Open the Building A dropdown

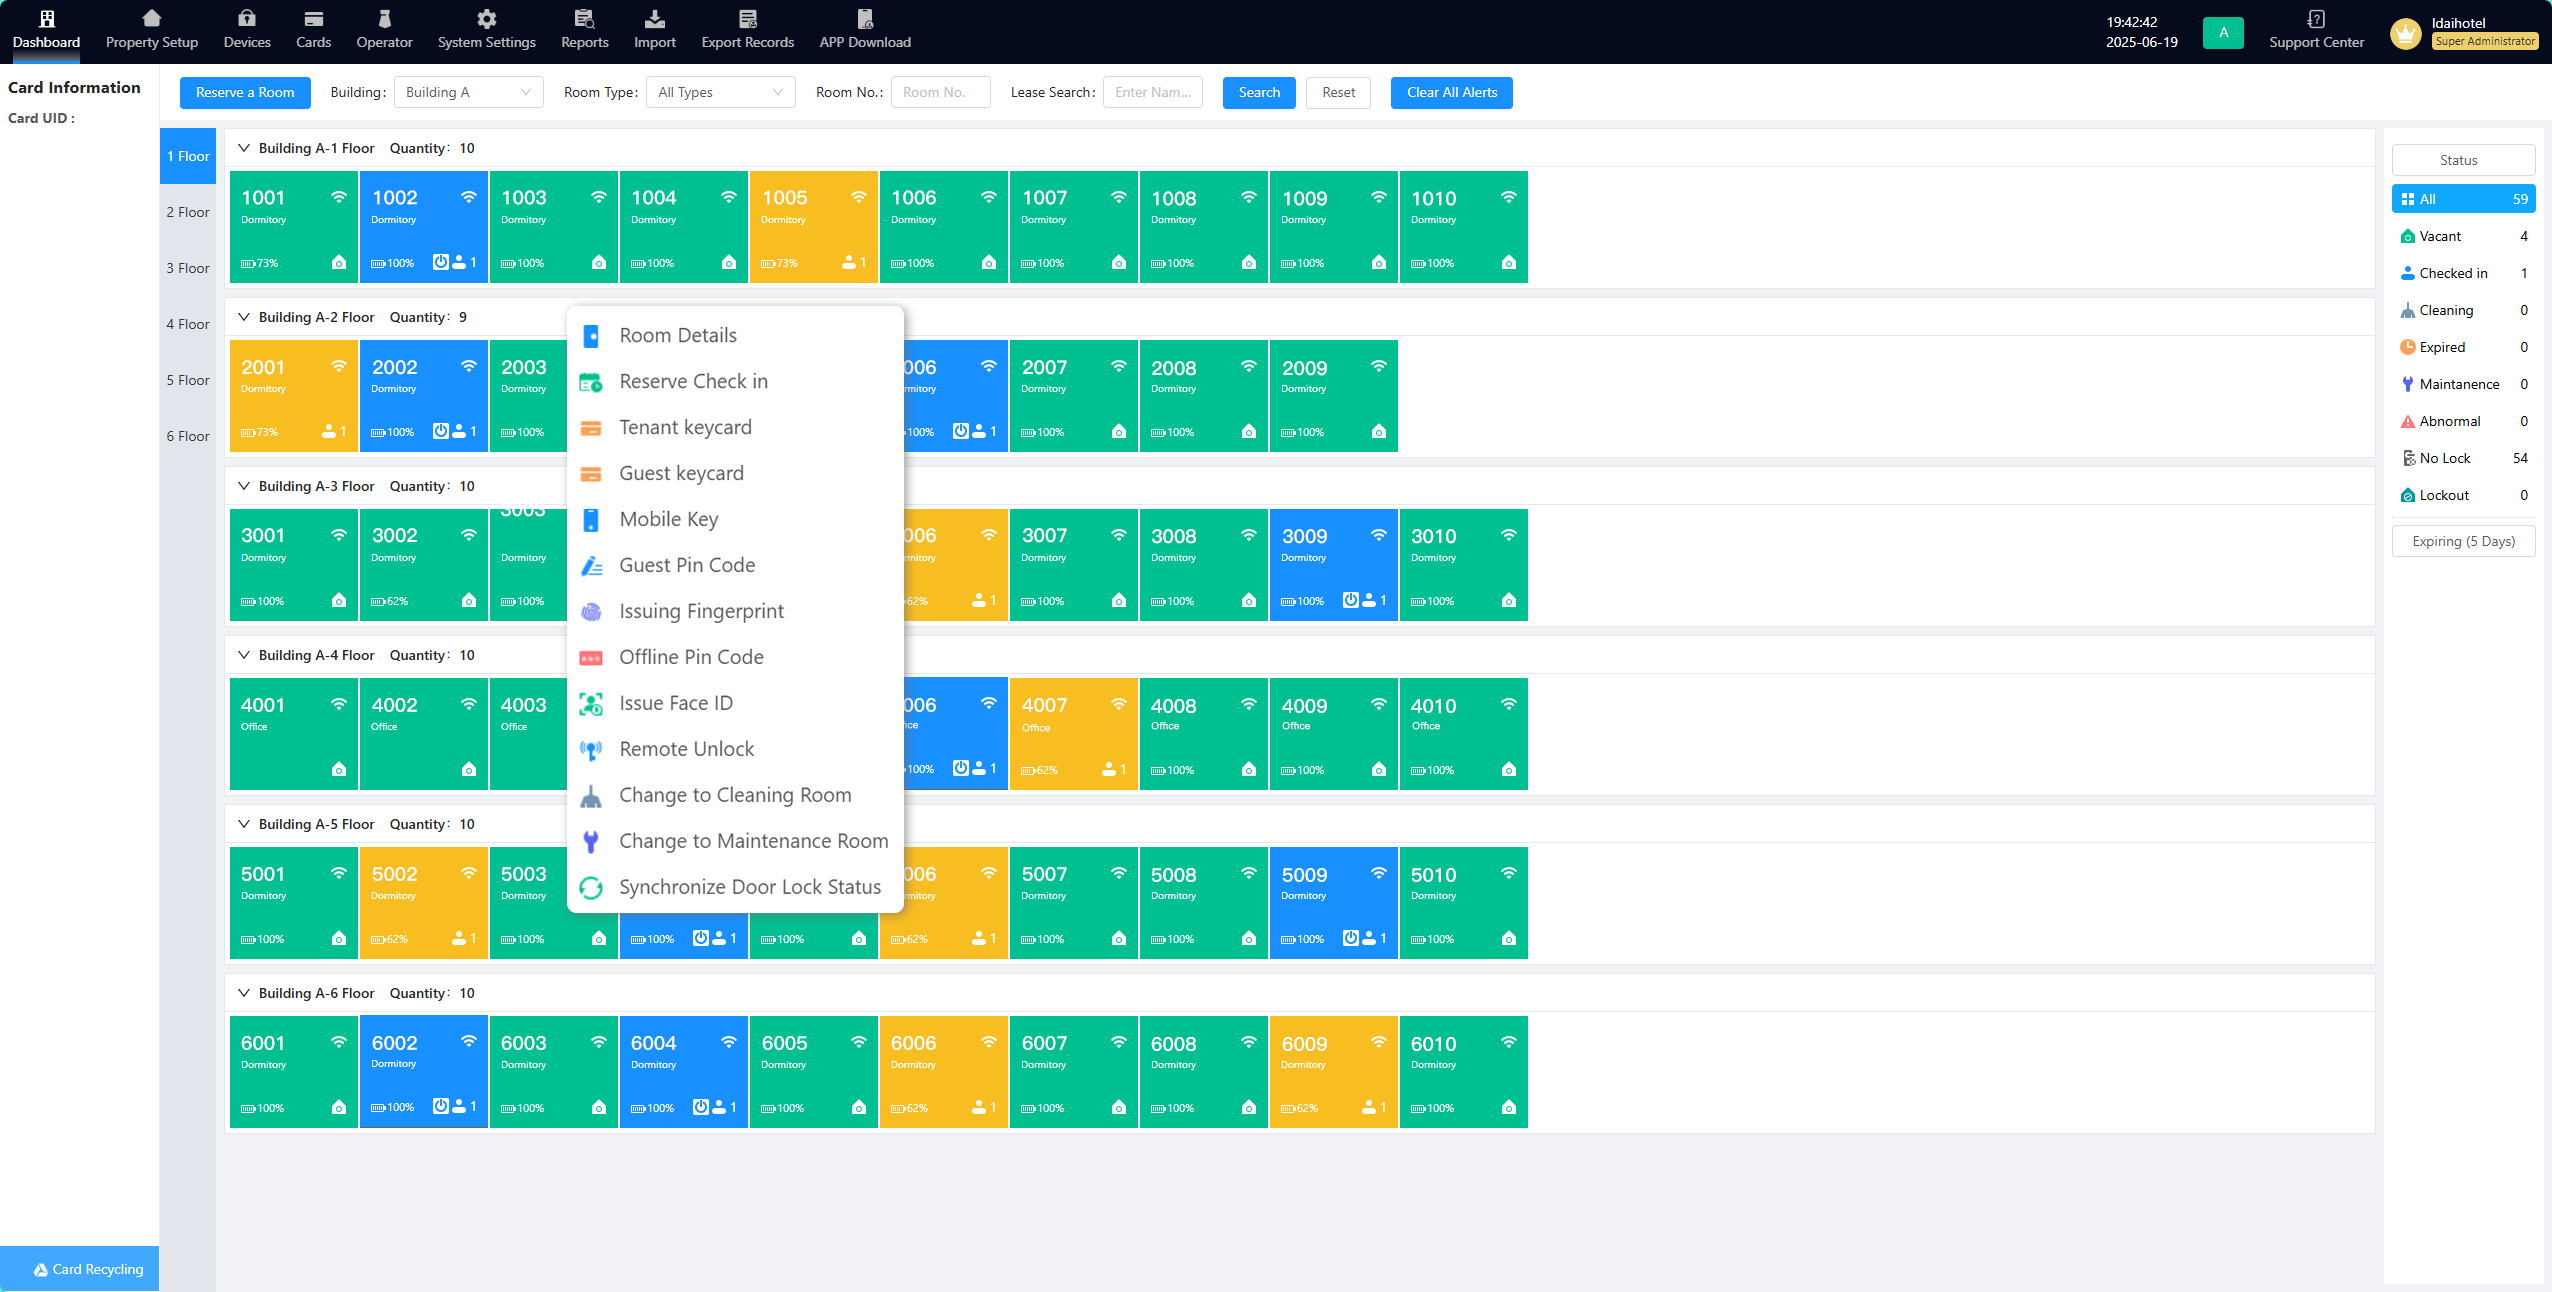tap(468, 92)
